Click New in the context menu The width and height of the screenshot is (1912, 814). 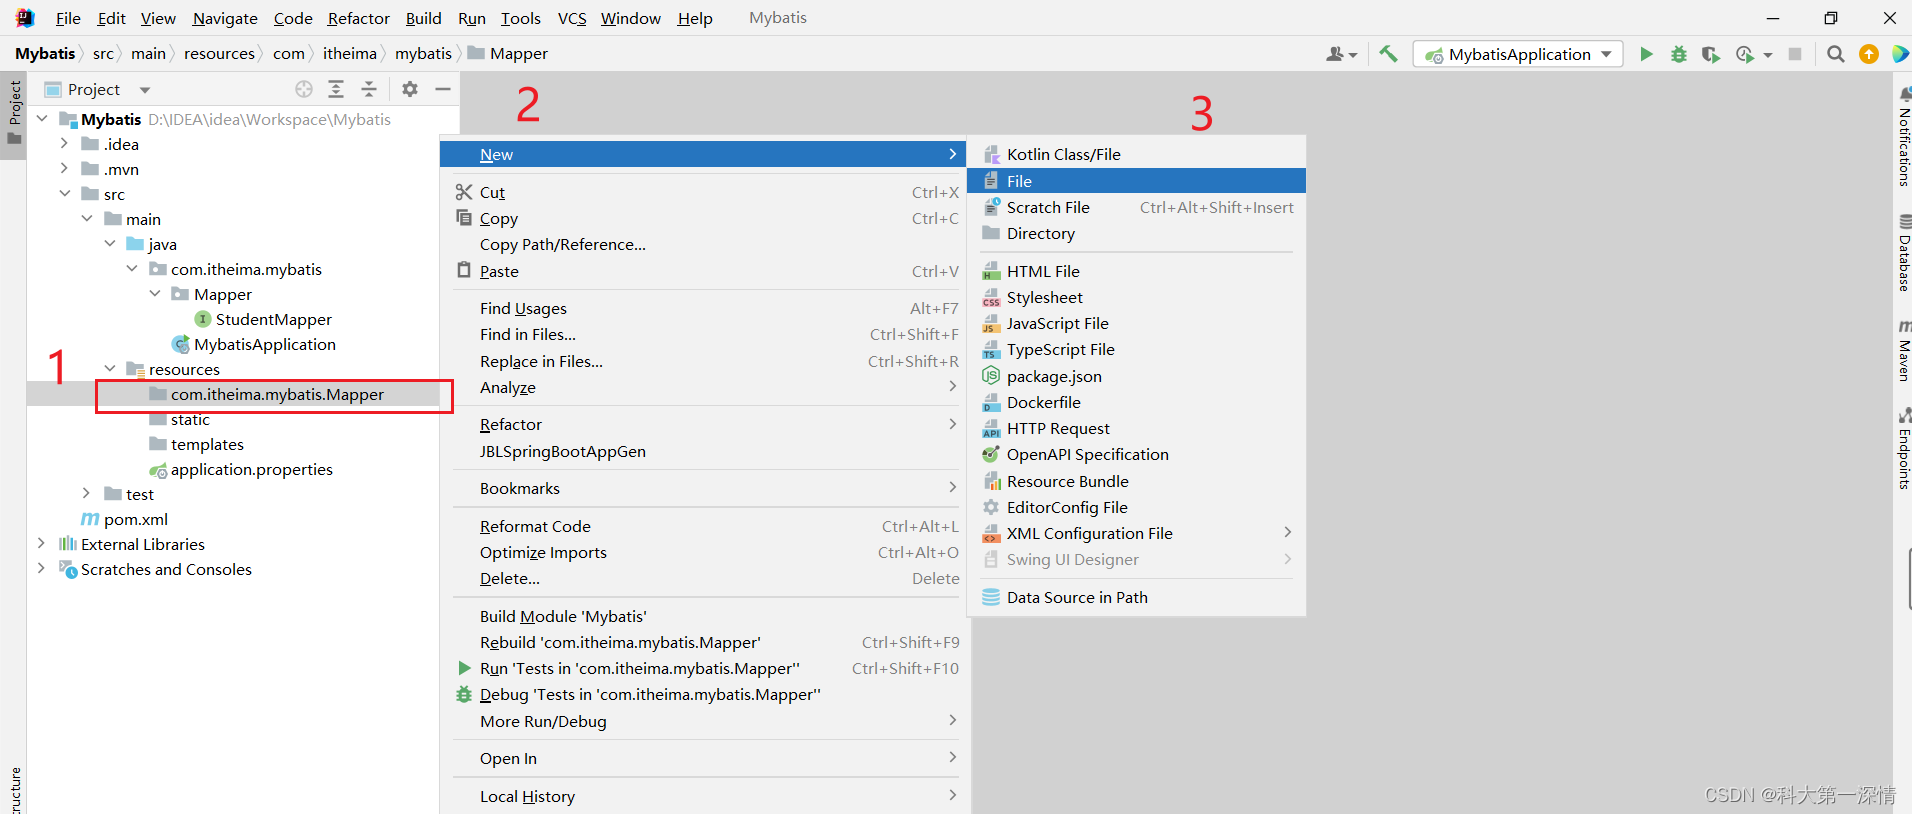pyautogui.click(x=703, y=154)
